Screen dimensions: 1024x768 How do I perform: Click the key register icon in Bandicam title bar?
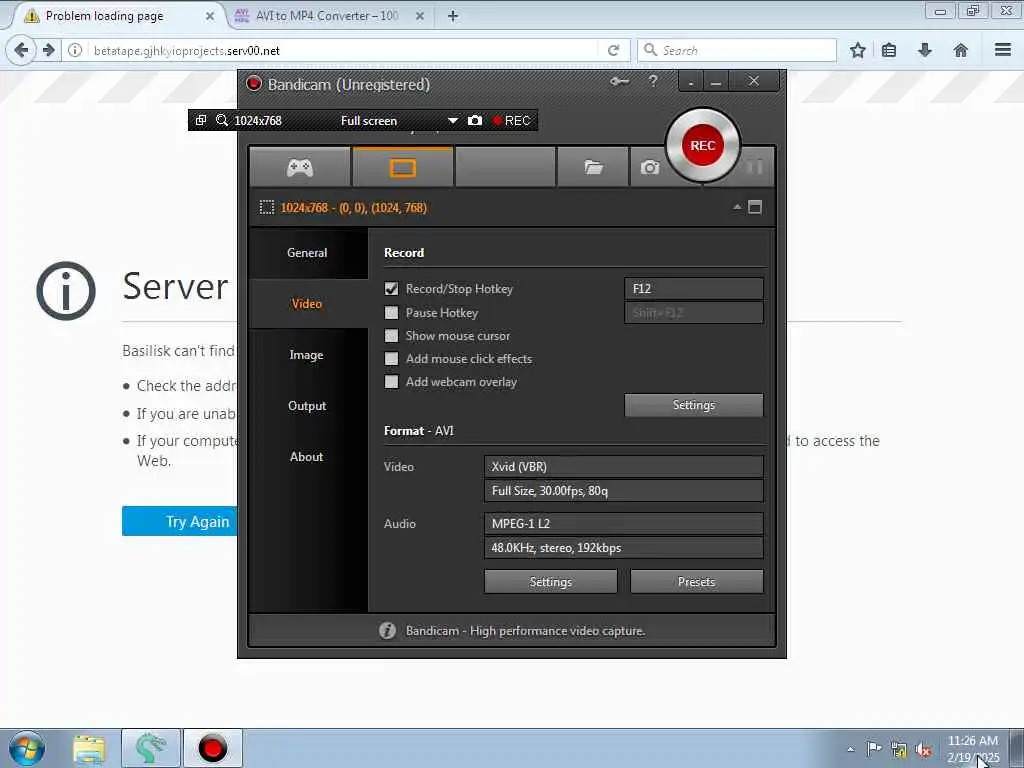(x=619, y=81)
